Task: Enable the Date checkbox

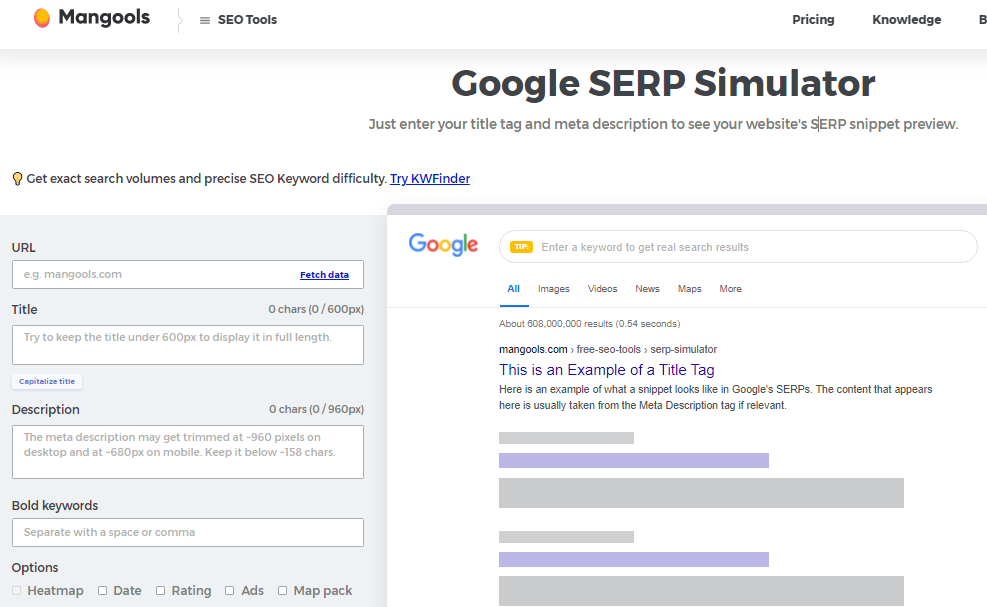Action: [103, 591]
